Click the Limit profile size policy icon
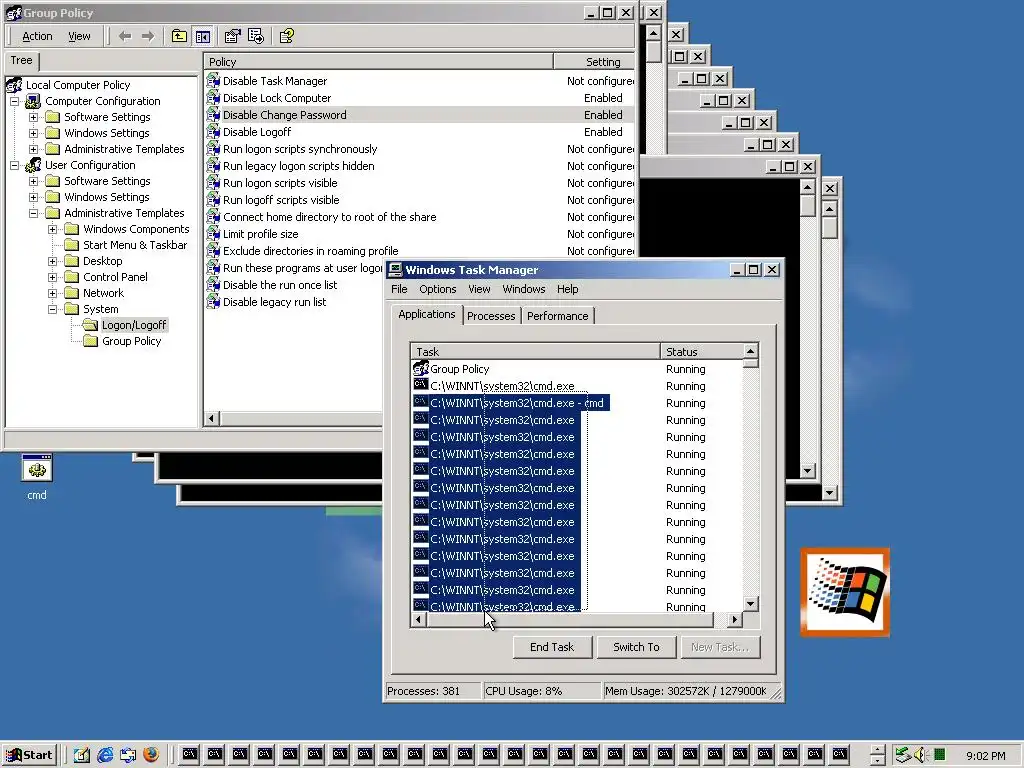This screenshot has width=1024, height=768. (x=213, y=234)
